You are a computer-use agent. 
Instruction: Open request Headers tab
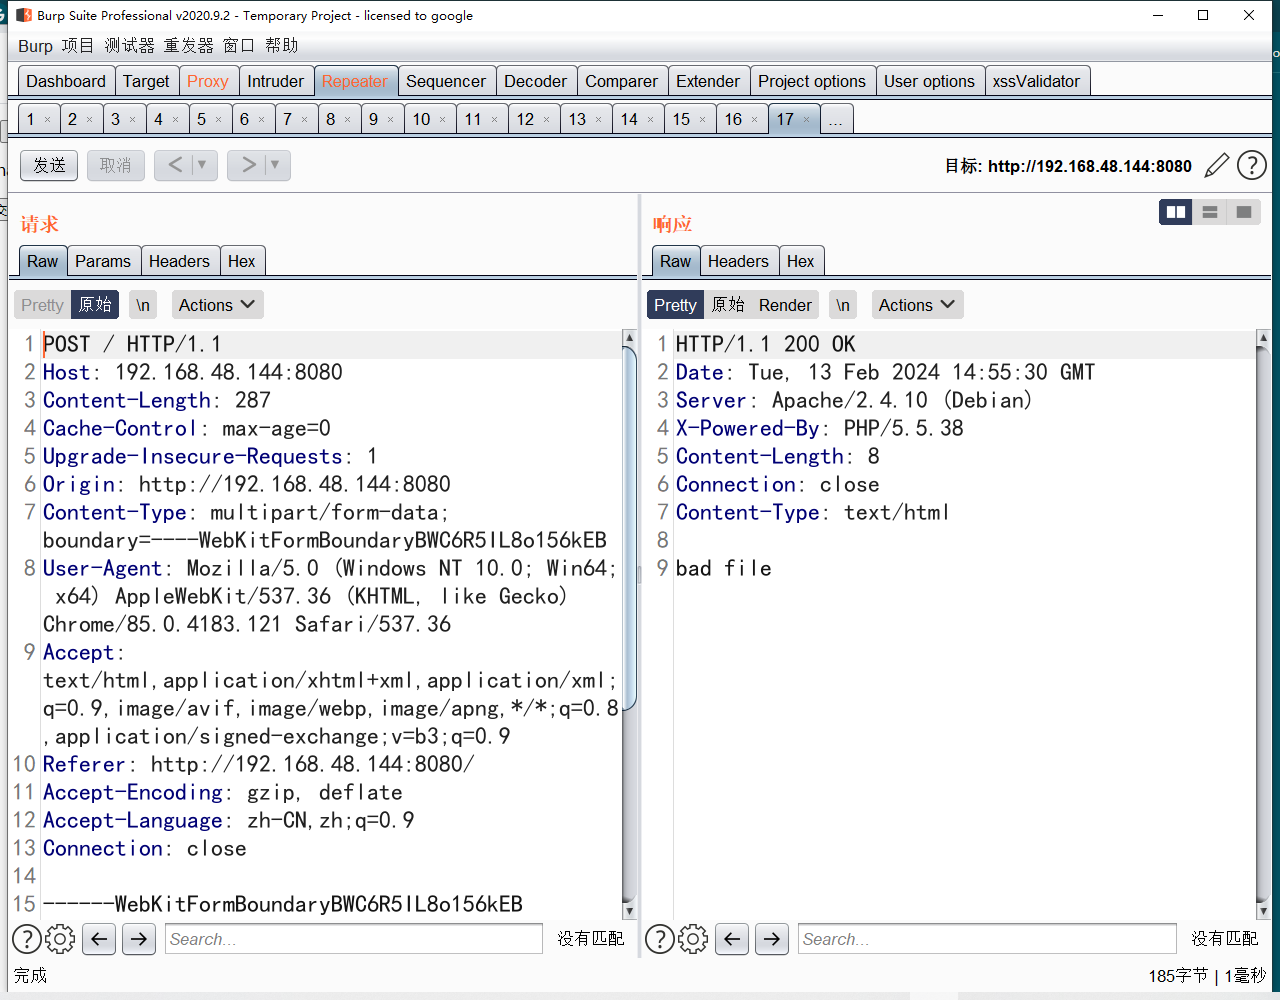click(179, 261)
